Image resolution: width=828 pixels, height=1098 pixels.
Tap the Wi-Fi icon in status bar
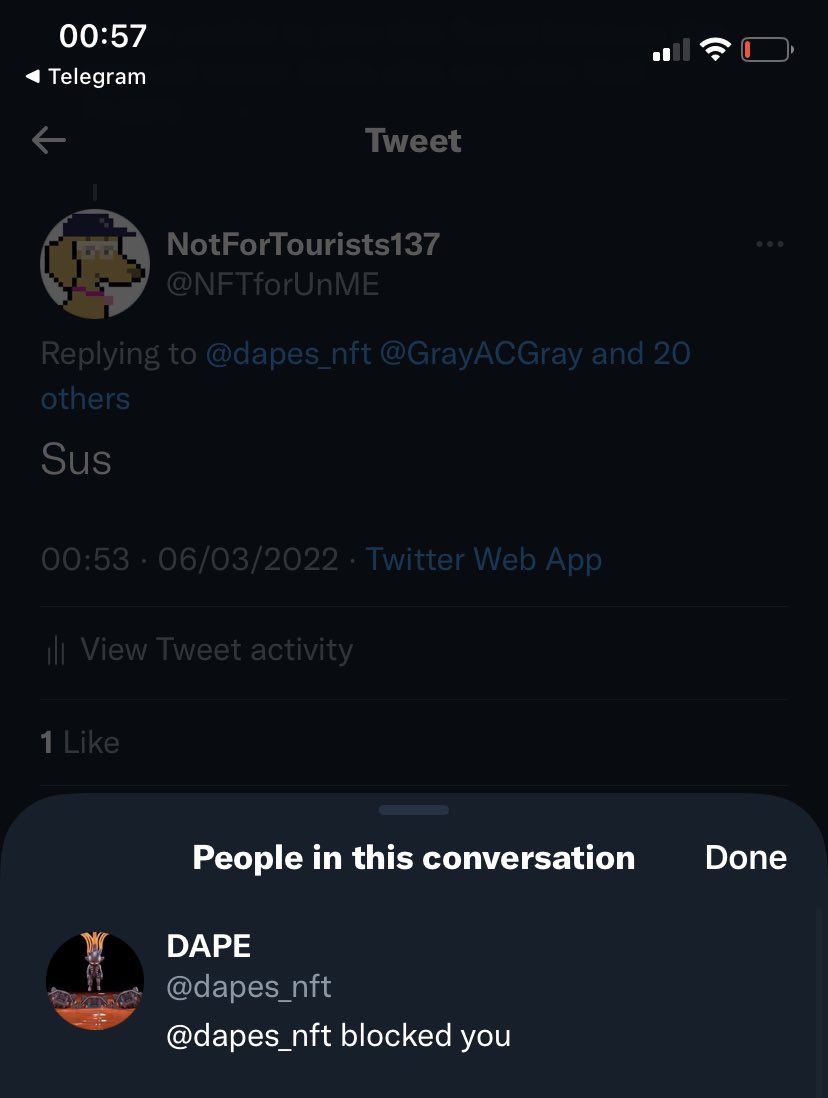[715, 49]
